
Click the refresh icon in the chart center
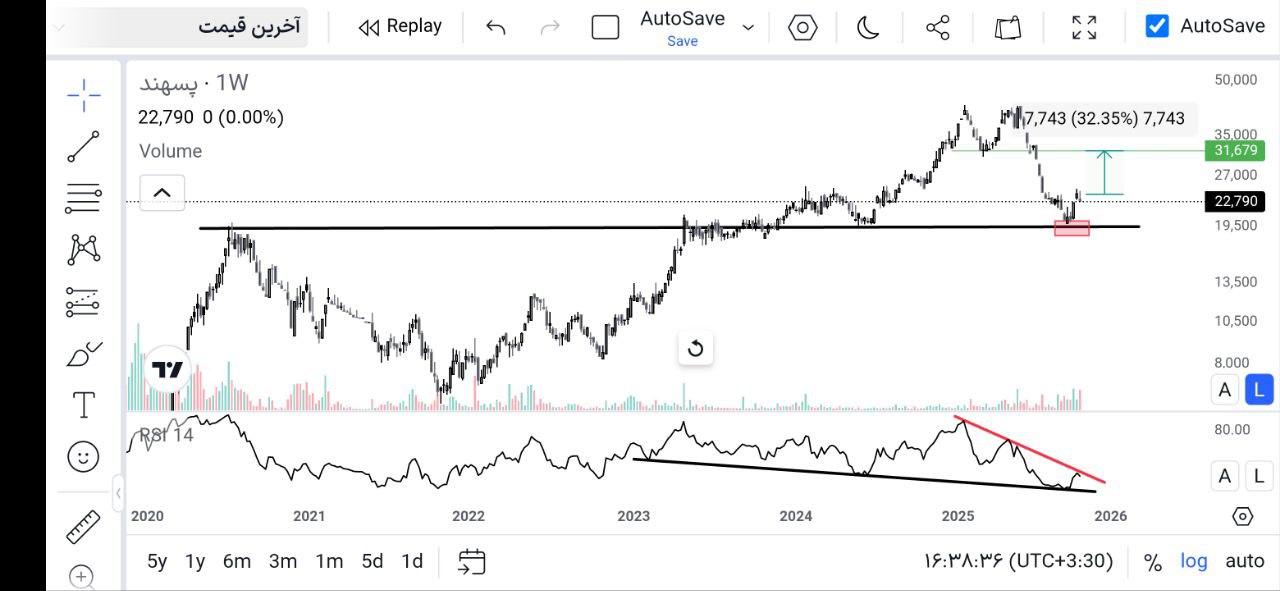[x=696, y=348]
